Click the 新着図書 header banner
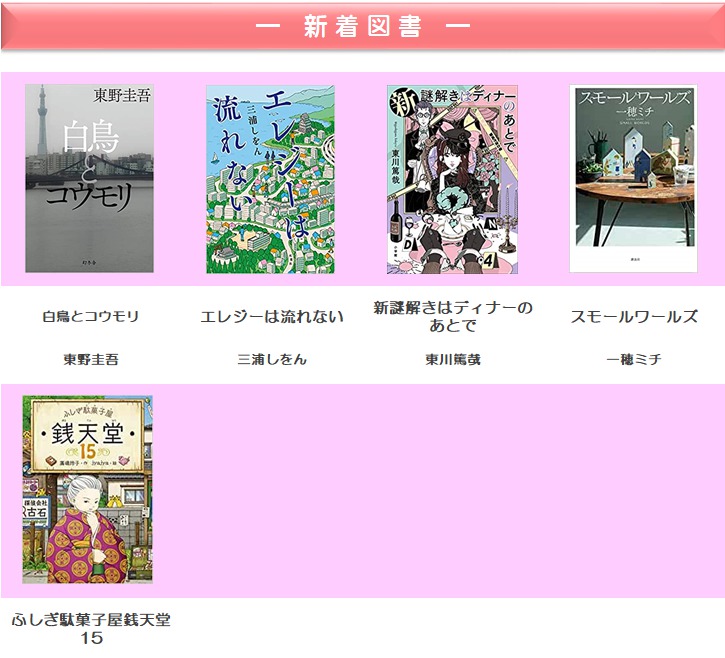 [x=362, y=26]
